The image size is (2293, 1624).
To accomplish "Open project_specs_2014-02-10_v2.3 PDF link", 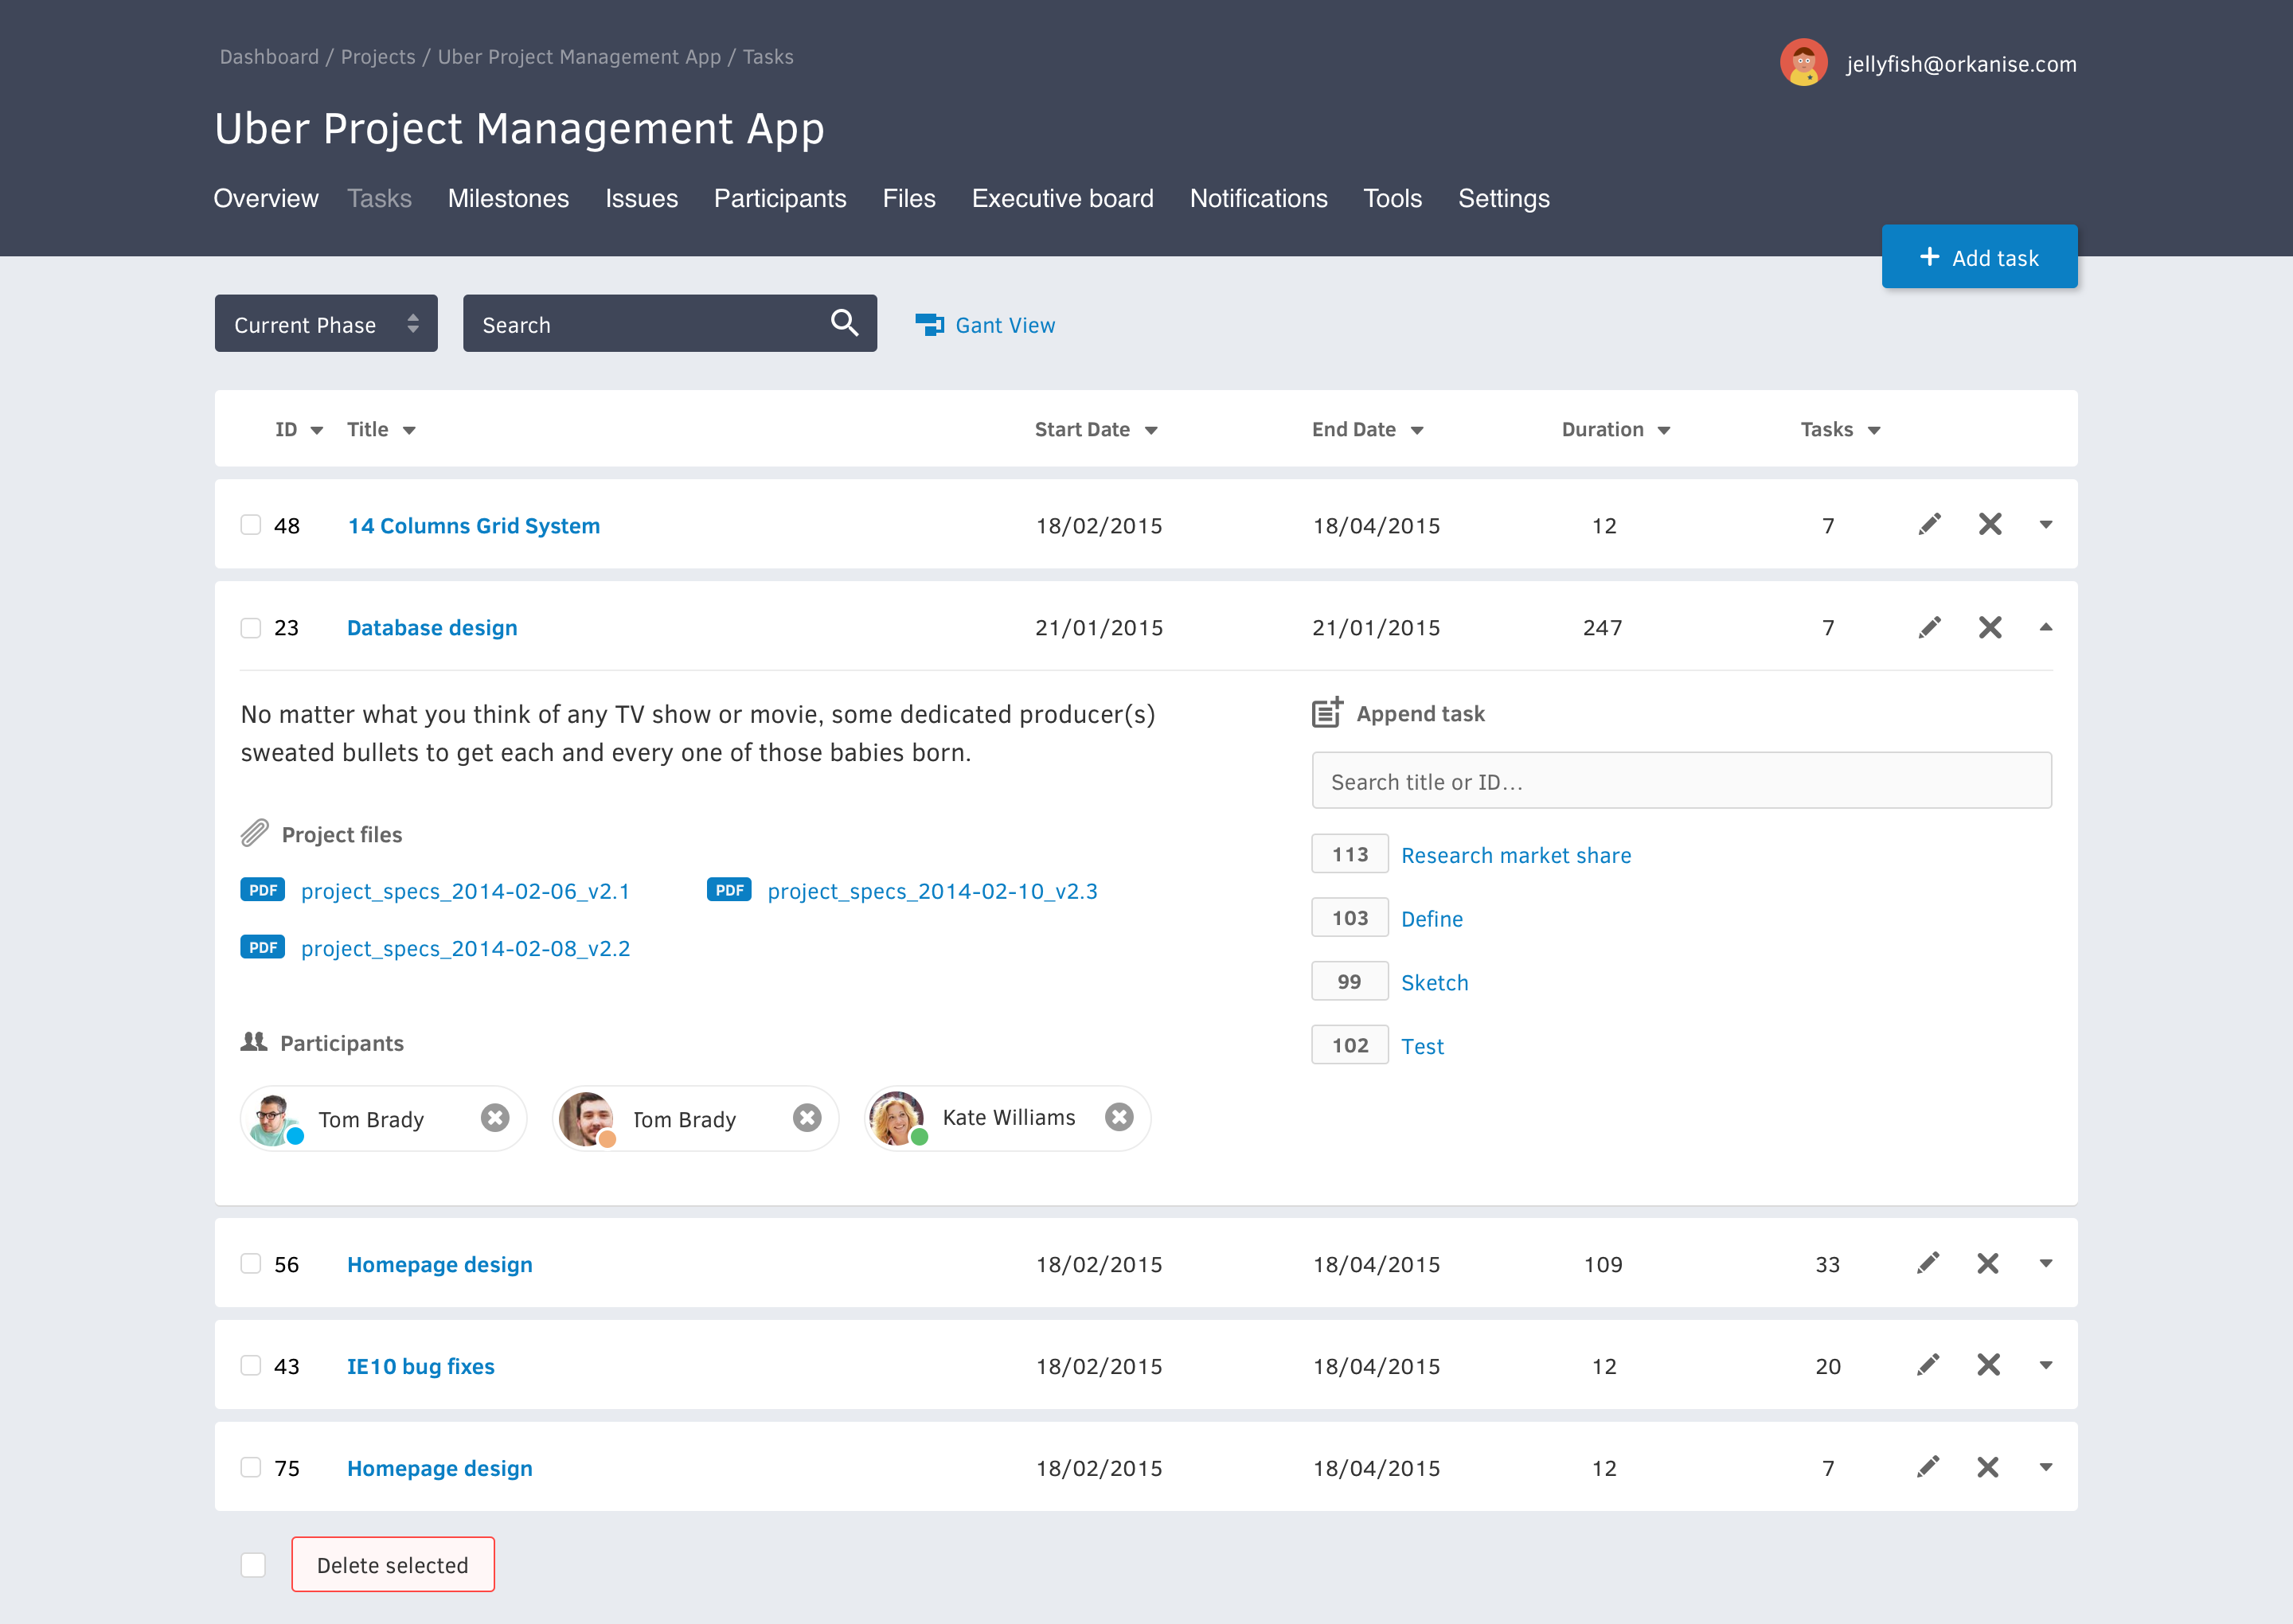I will click(x=931, y=891).
